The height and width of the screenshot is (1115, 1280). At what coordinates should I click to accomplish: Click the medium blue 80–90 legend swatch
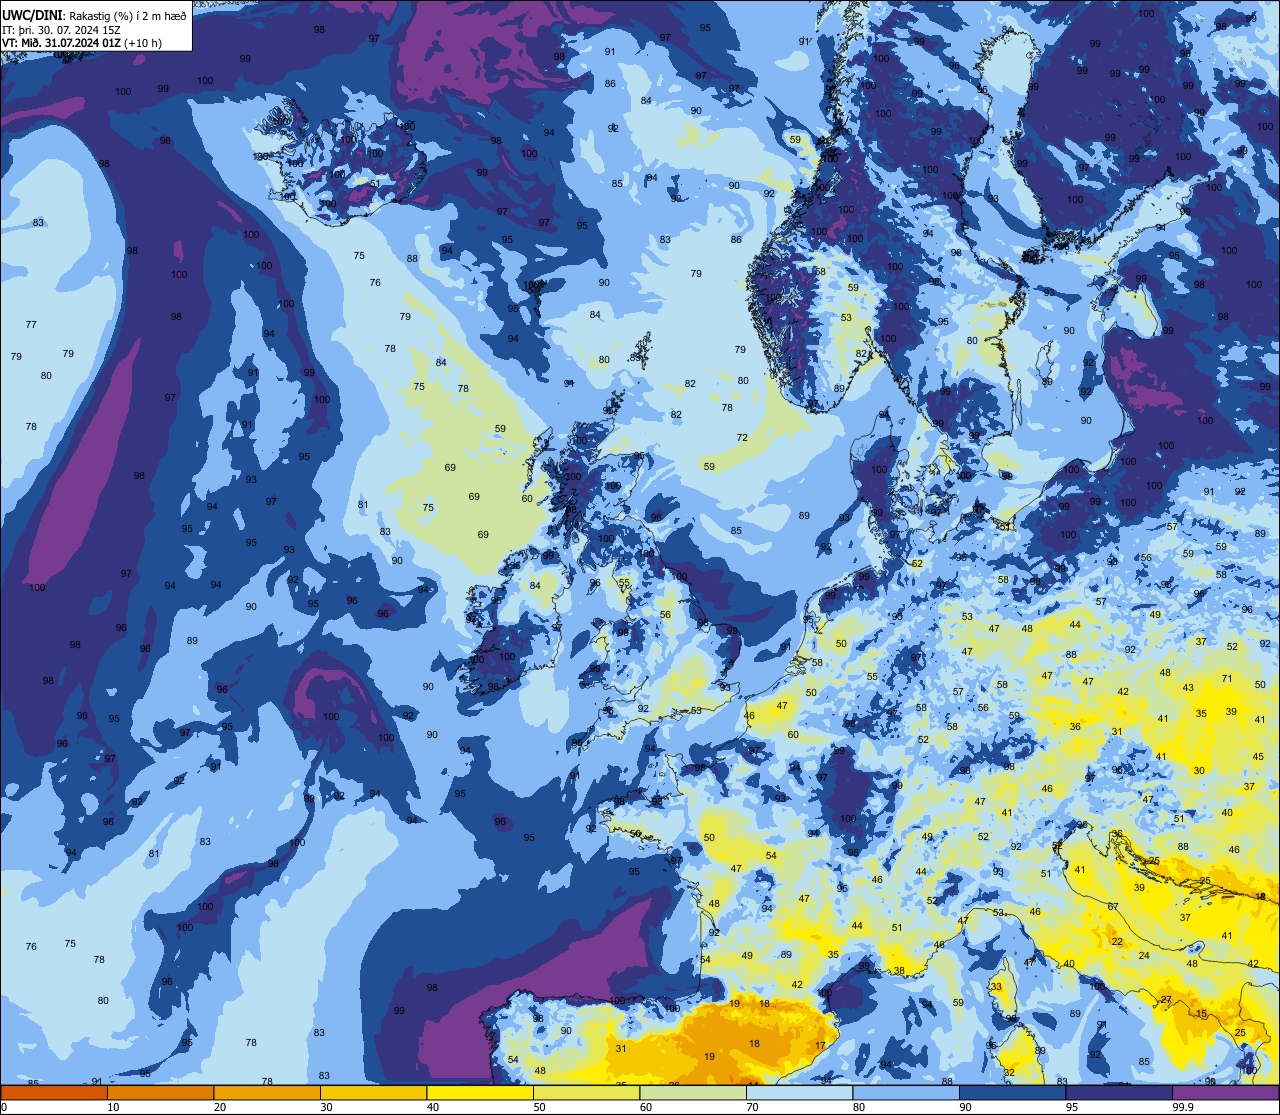pyautogui.click(x=906, y=1093)
